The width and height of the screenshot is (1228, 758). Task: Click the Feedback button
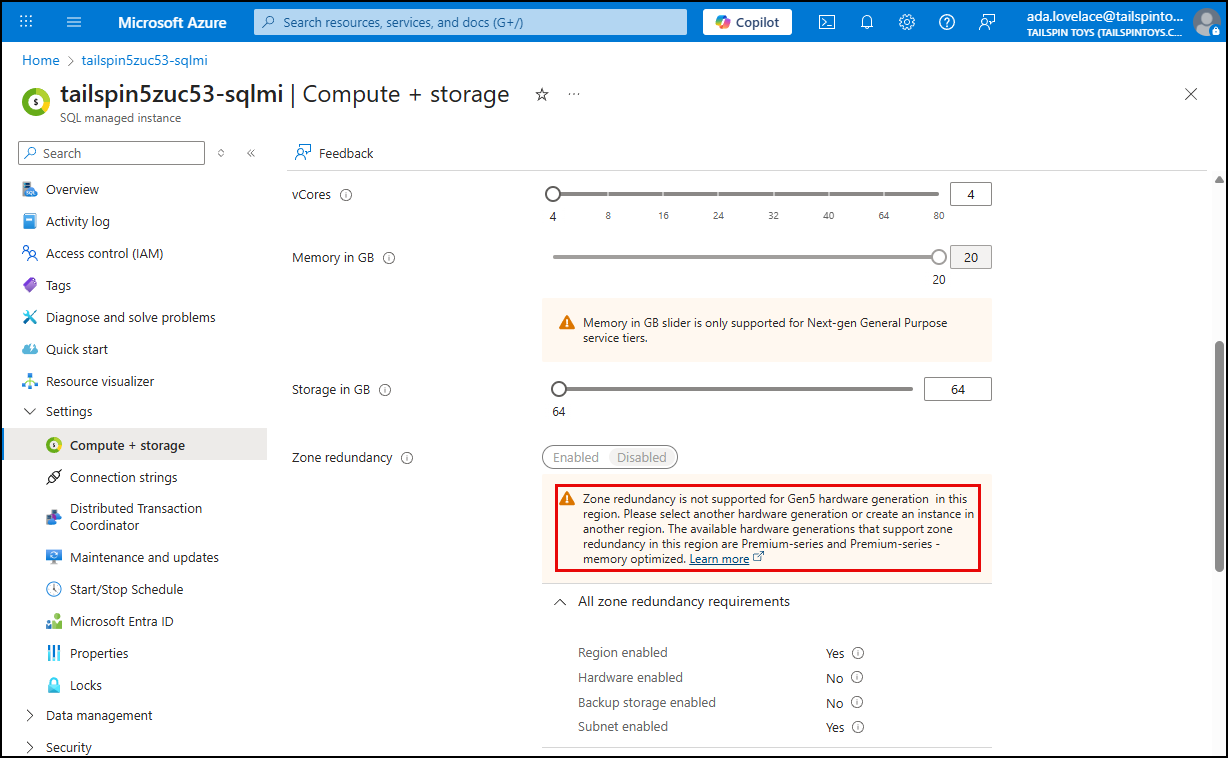(334, 153)
